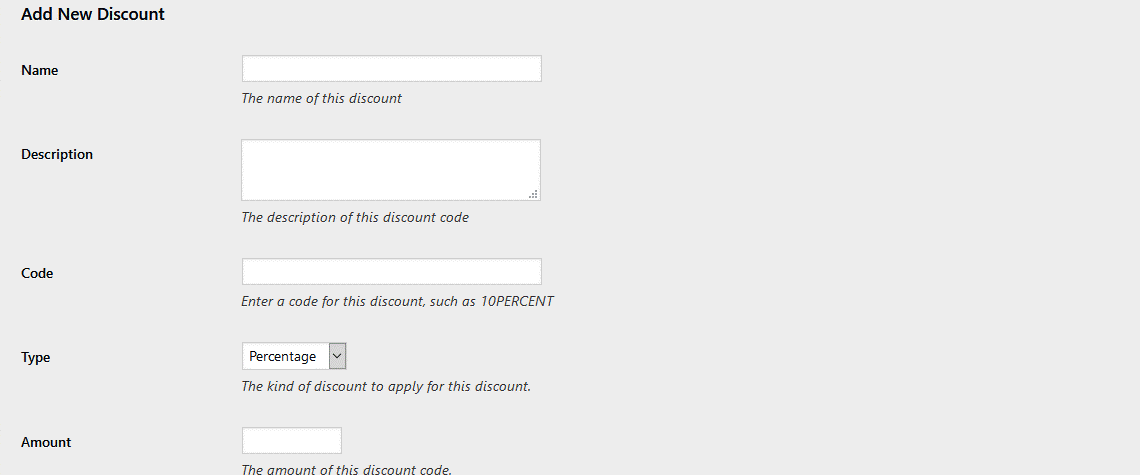The width and height of the screenshot is (1140, 475).
Task: Click the Name field label
Action: point(40,70)
